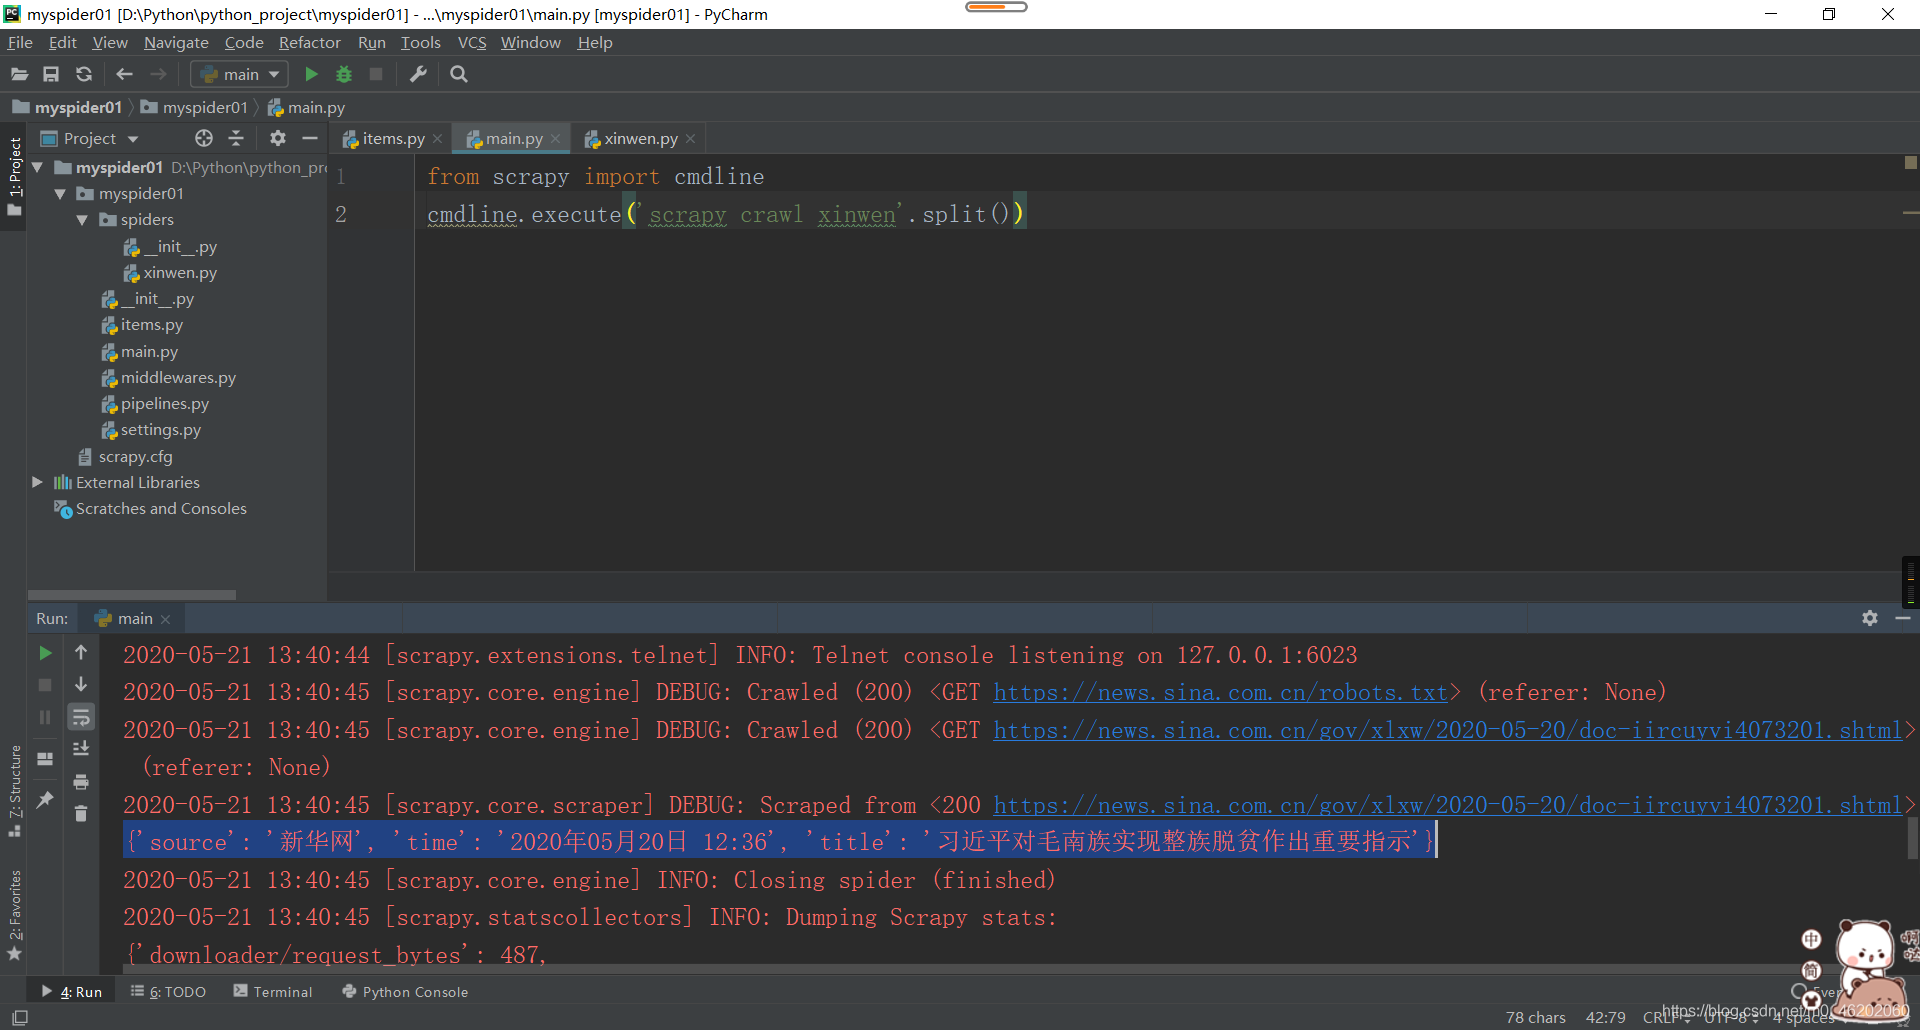Open the Python Console tool window

click(405, 991)
